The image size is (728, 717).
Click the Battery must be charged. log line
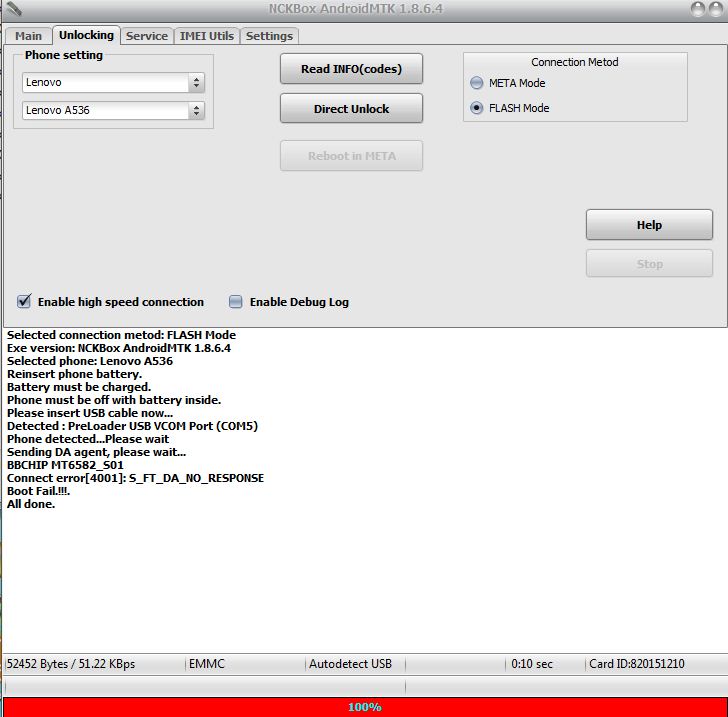point(79,387)
